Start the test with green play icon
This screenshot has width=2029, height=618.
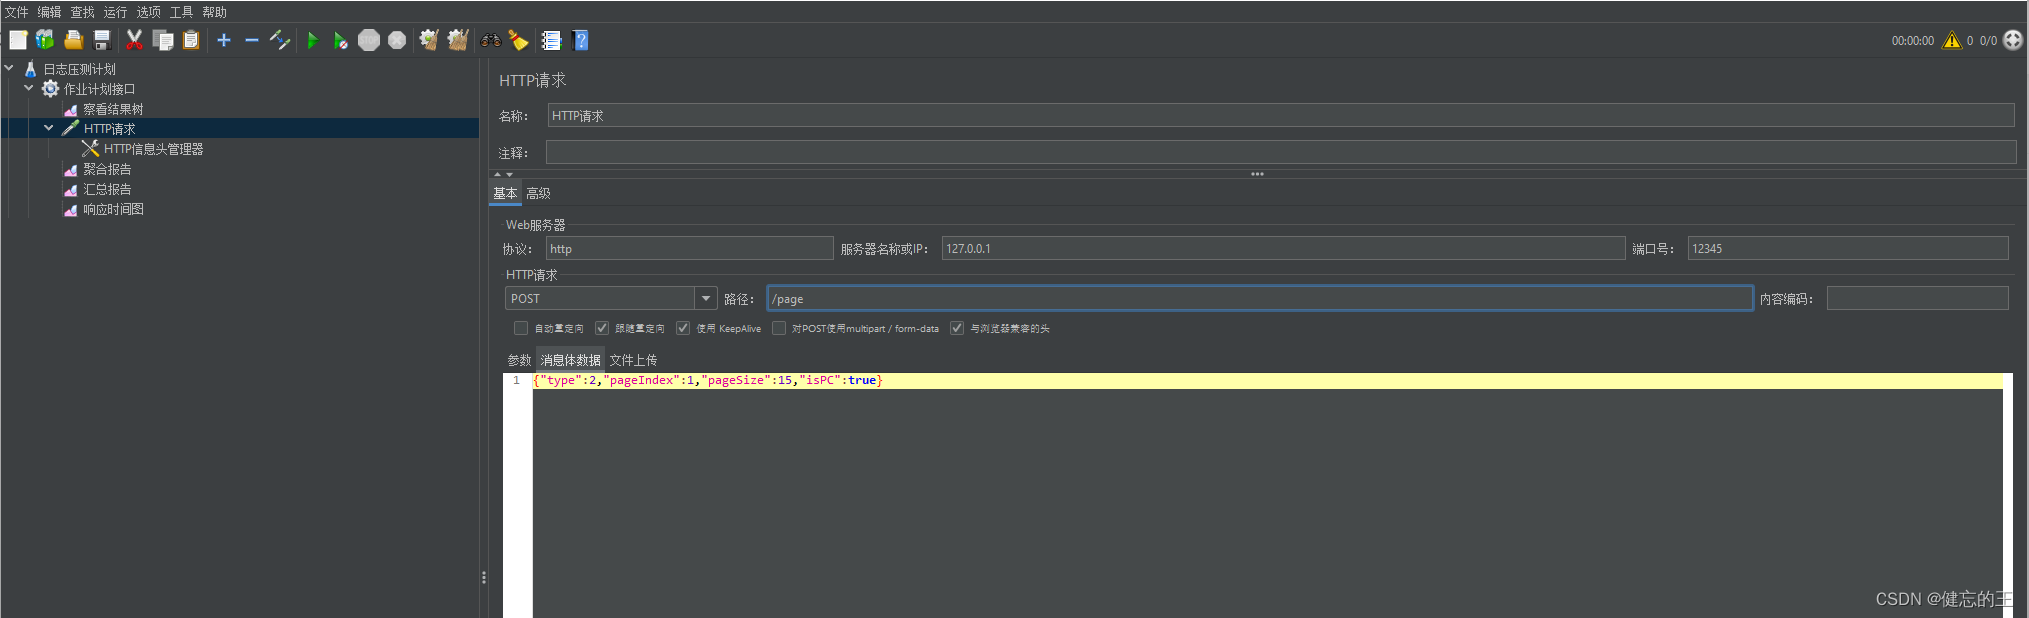click(x=312, y=40)
